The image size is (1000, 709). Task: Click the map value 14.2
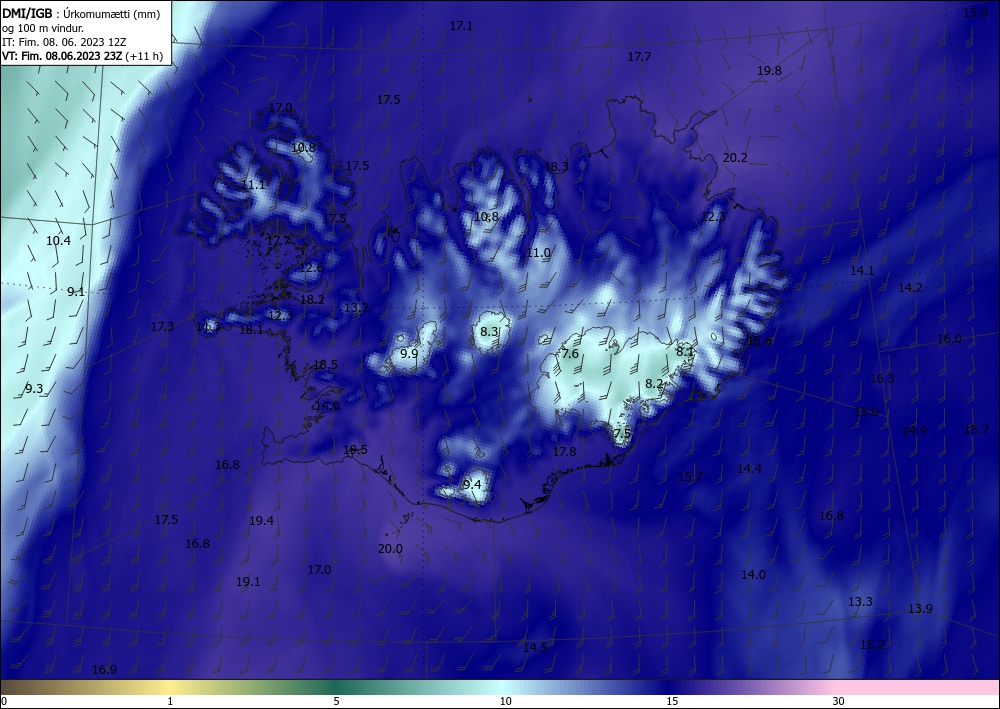click(910, 288)
